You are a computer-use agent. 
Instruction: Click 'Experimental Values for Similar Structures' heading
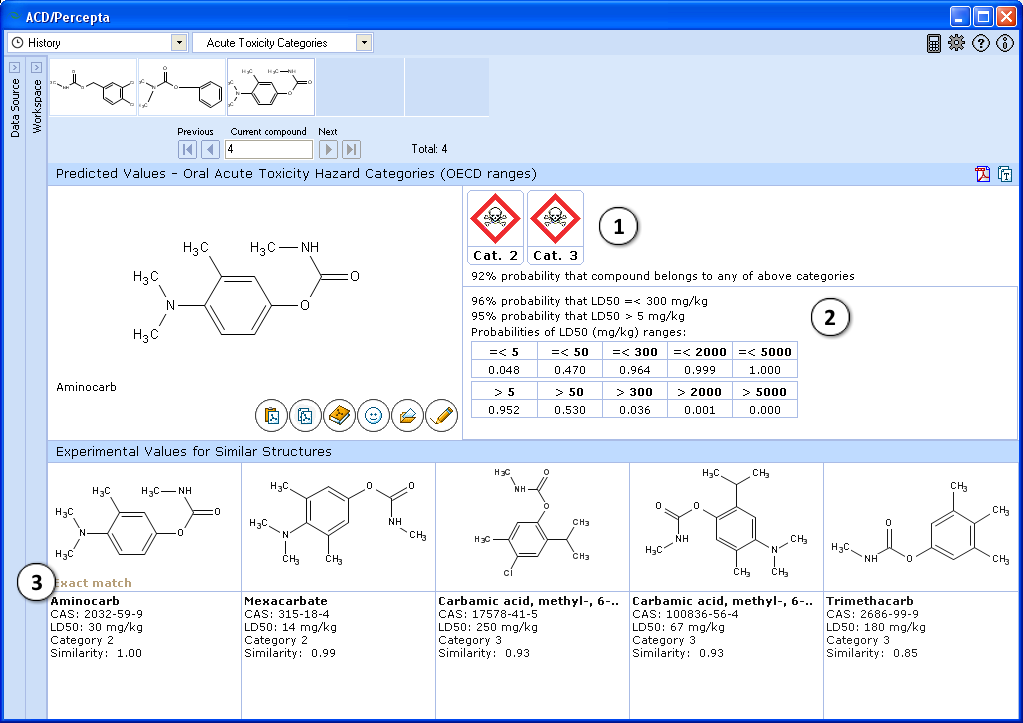coord(194,452)
